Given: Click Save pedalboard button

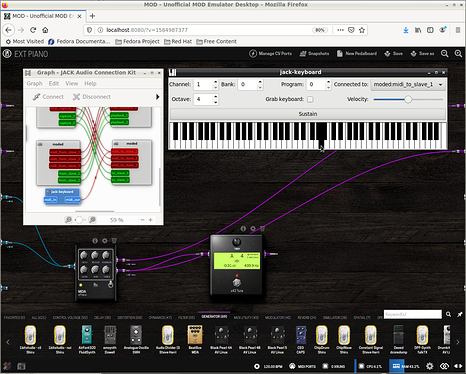Looking at the screenshot, I should coord(393,54).
